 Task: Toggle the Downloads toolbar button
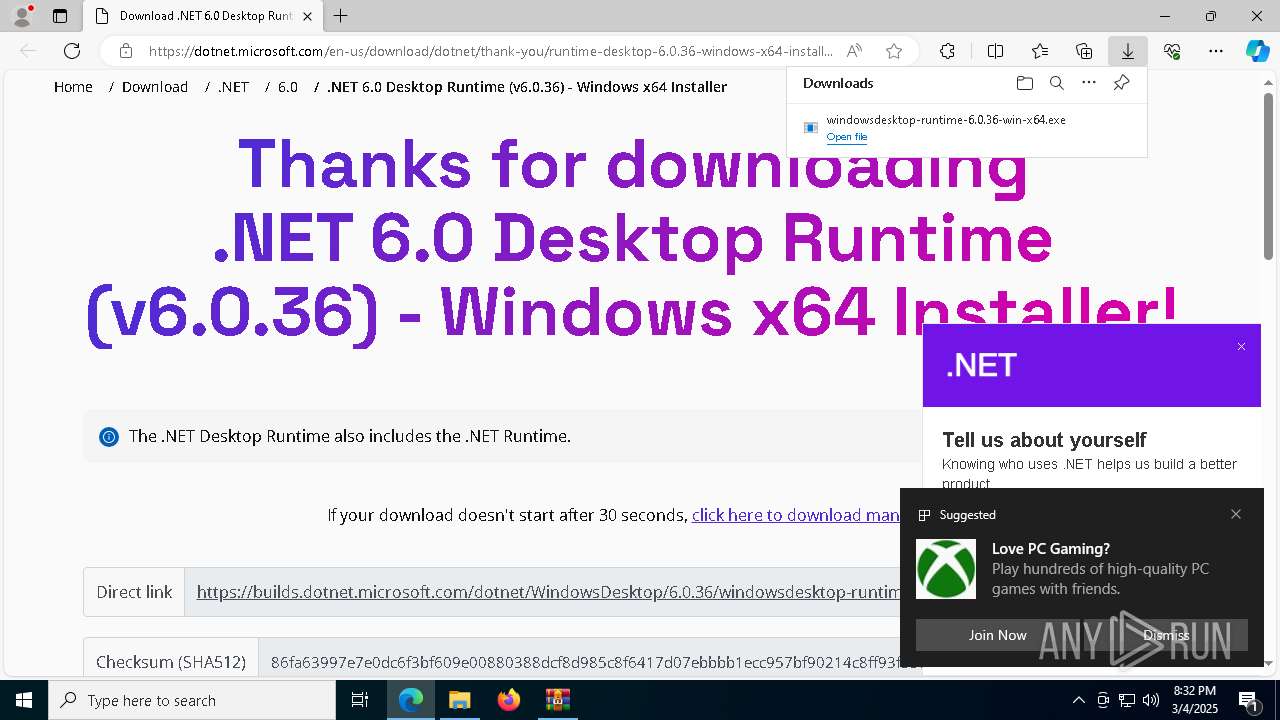1127,51
